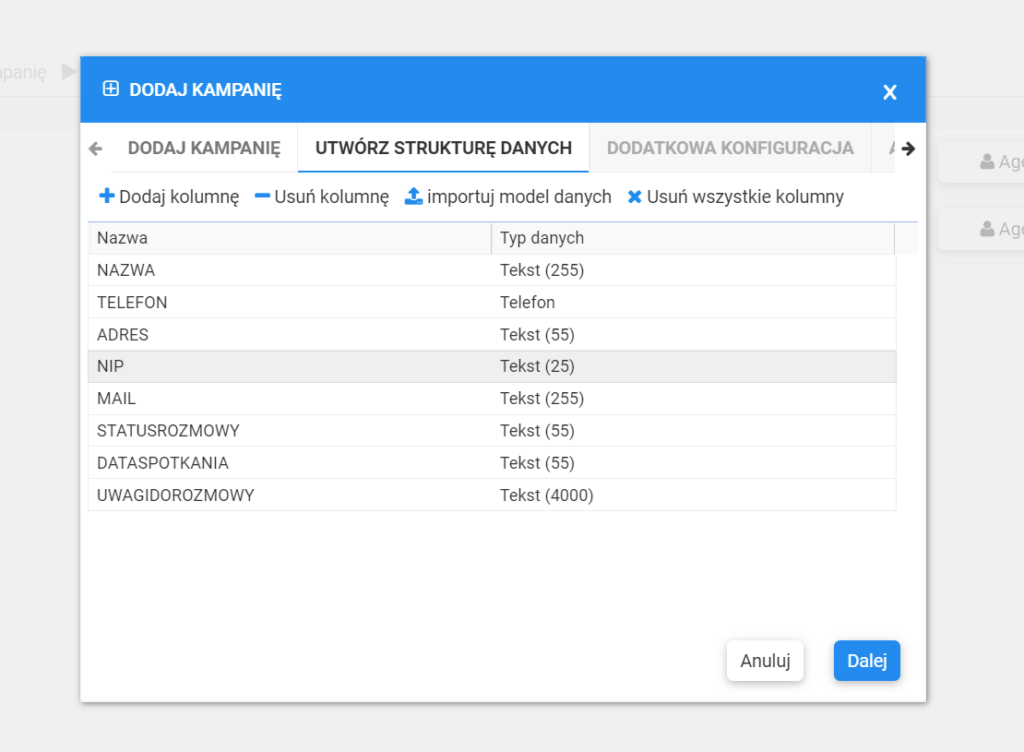Click the Tekst (55) type of ADRES
Screen dimensions: 1024x752
coord(537,334)
